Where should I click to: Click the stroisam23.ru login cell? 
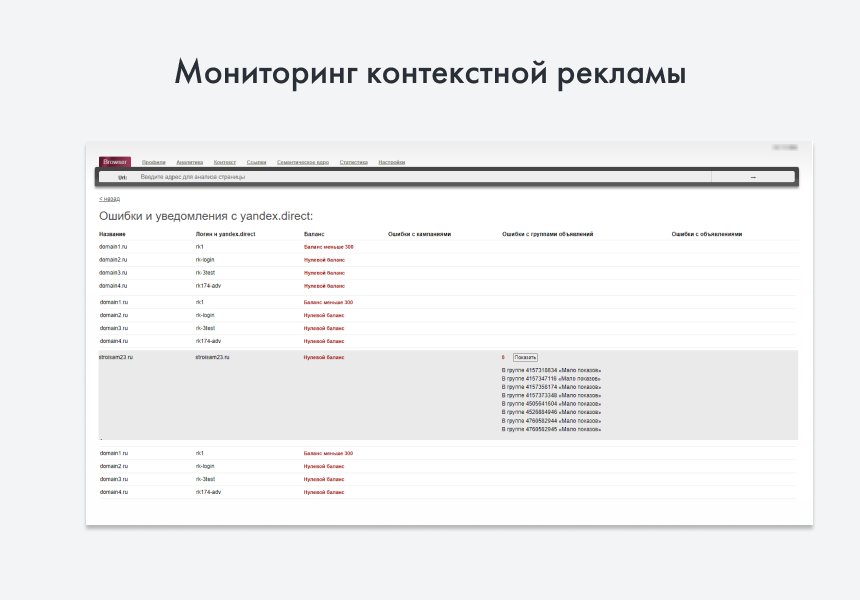pyautogui.click(x=212, y=358)
